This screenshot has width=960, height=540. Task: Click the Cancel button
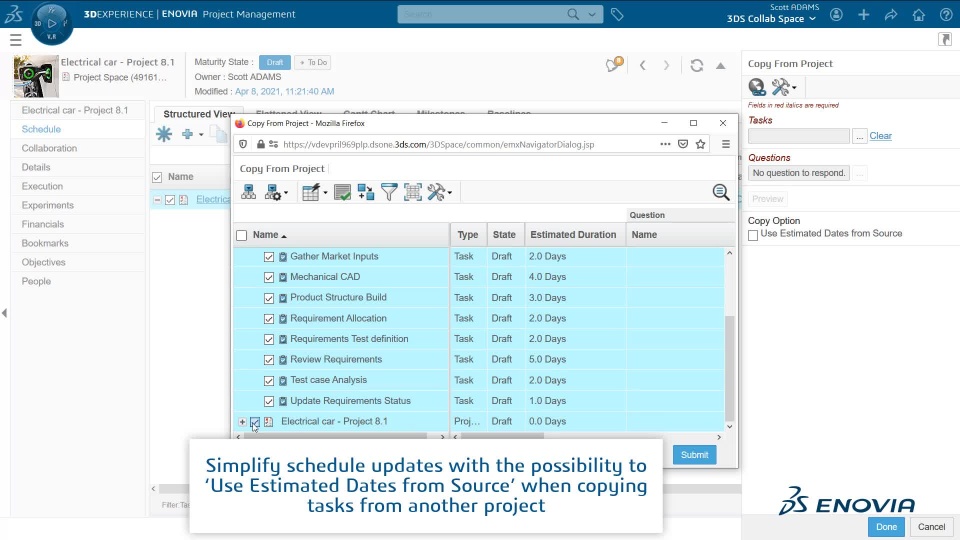(x=931, y=527)
